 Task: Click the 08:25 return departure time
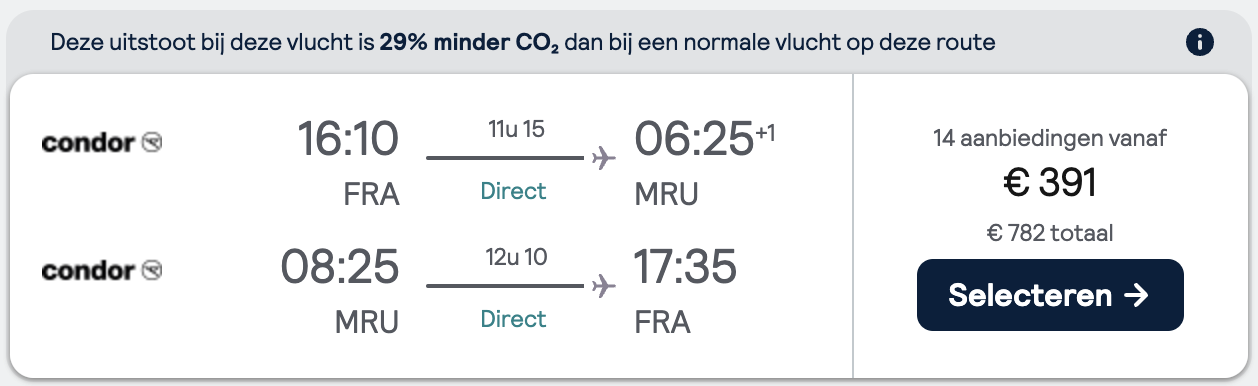coord(340,267)
